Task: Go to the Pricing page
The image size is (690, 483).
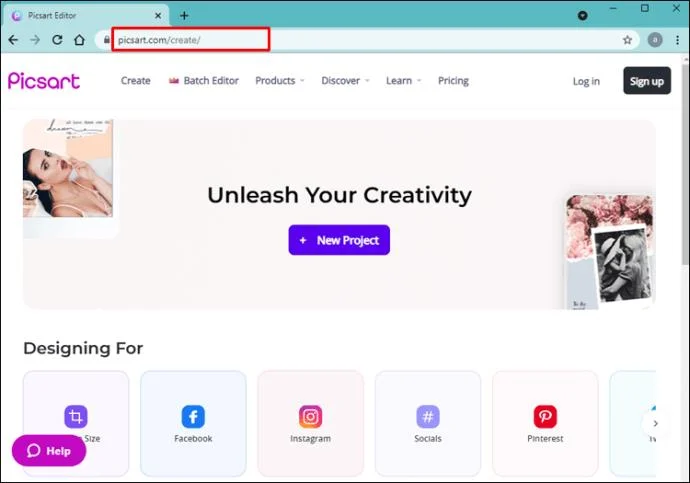Action: point(453,81)
